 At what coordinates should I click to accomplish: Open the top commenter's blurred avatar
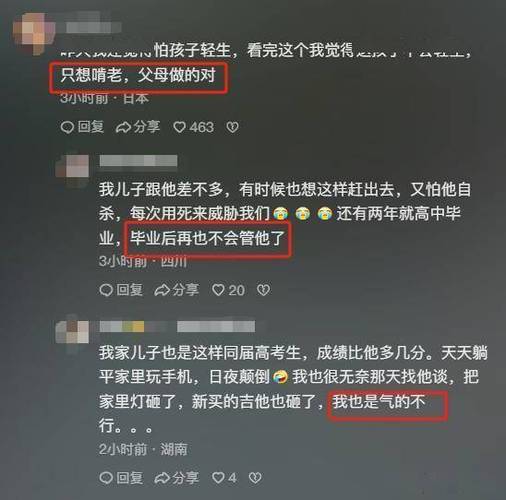(x=34, y=33)
